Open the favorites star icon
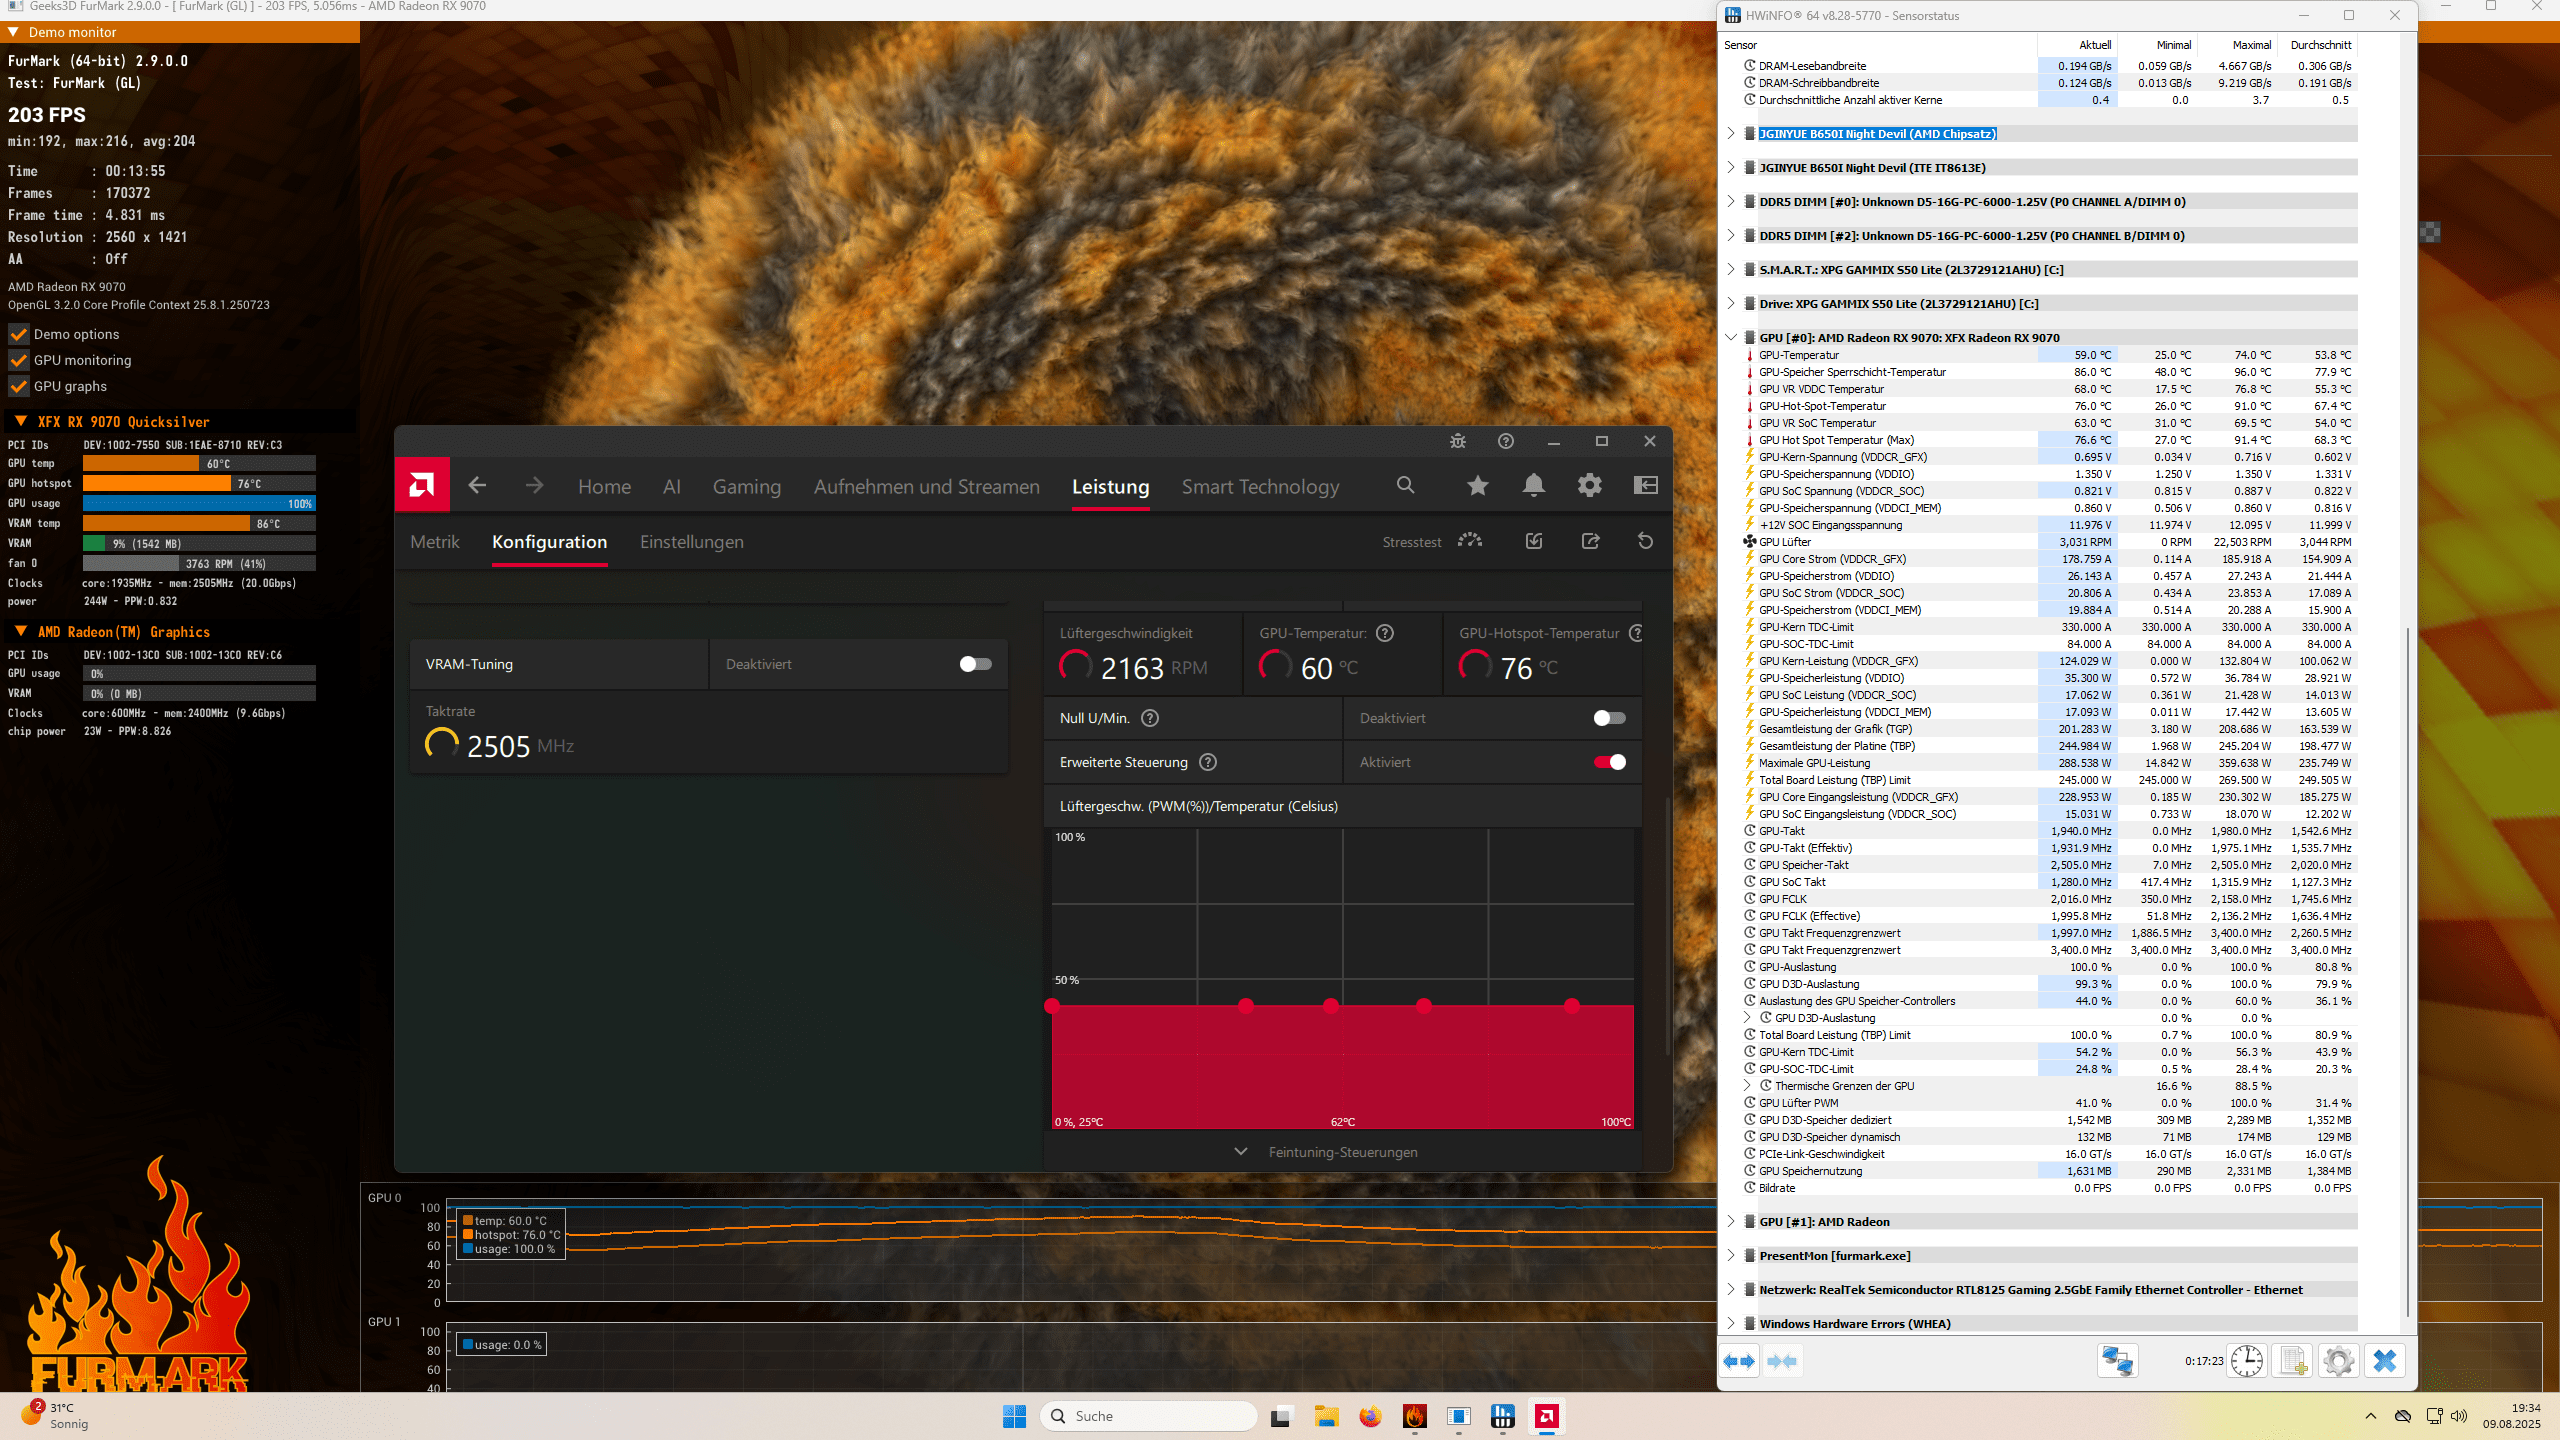Image resolution: width=2560 pixels, height=1440 pixels. pos(1477,486)
